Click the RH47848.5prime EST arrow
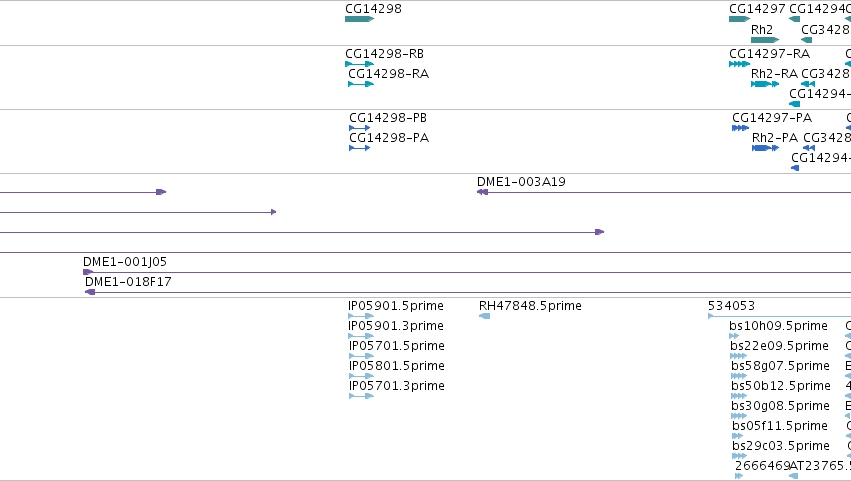Screen dimensions: 851x481 tap(485, 316)
